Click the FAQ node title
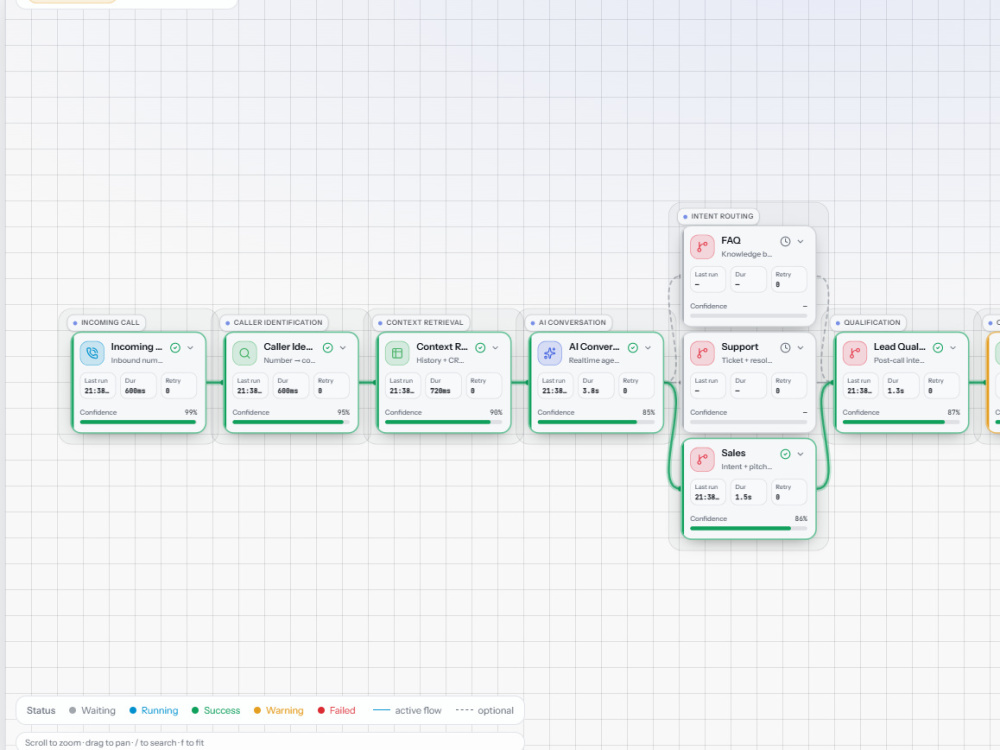 731,240
